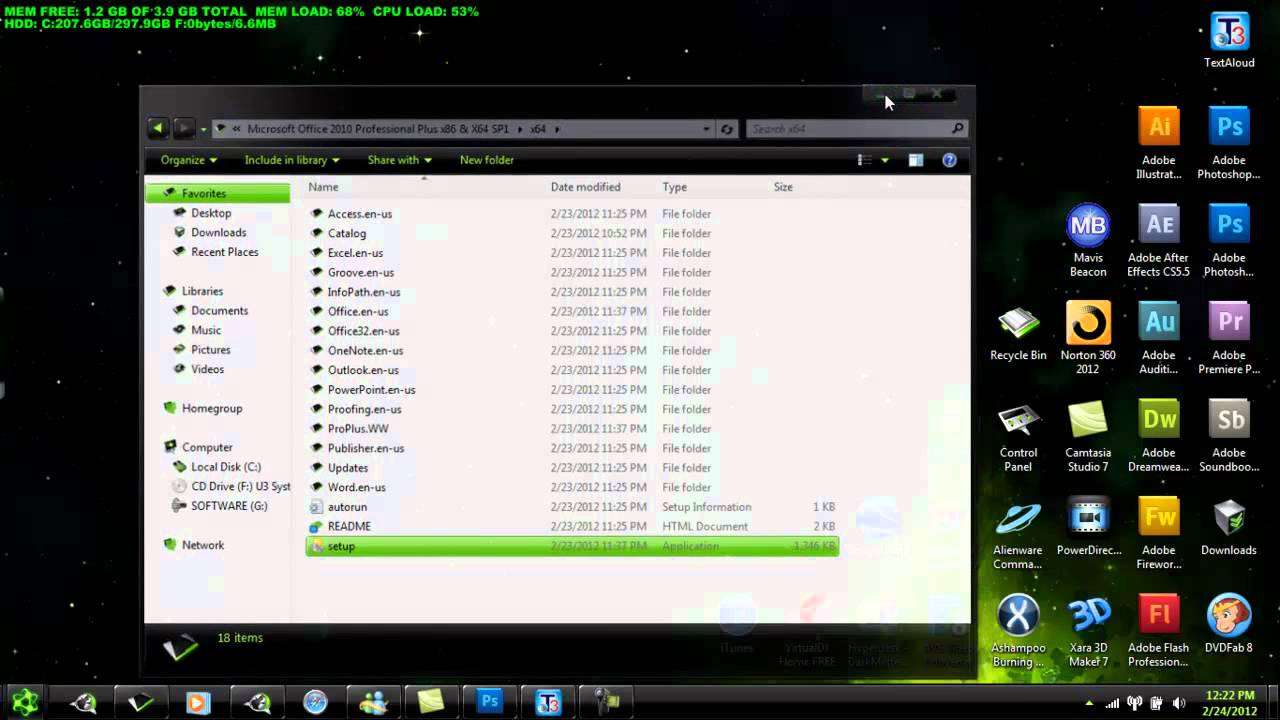
Task: Open the Share with dropdown
Action: [x=399, y=160]
